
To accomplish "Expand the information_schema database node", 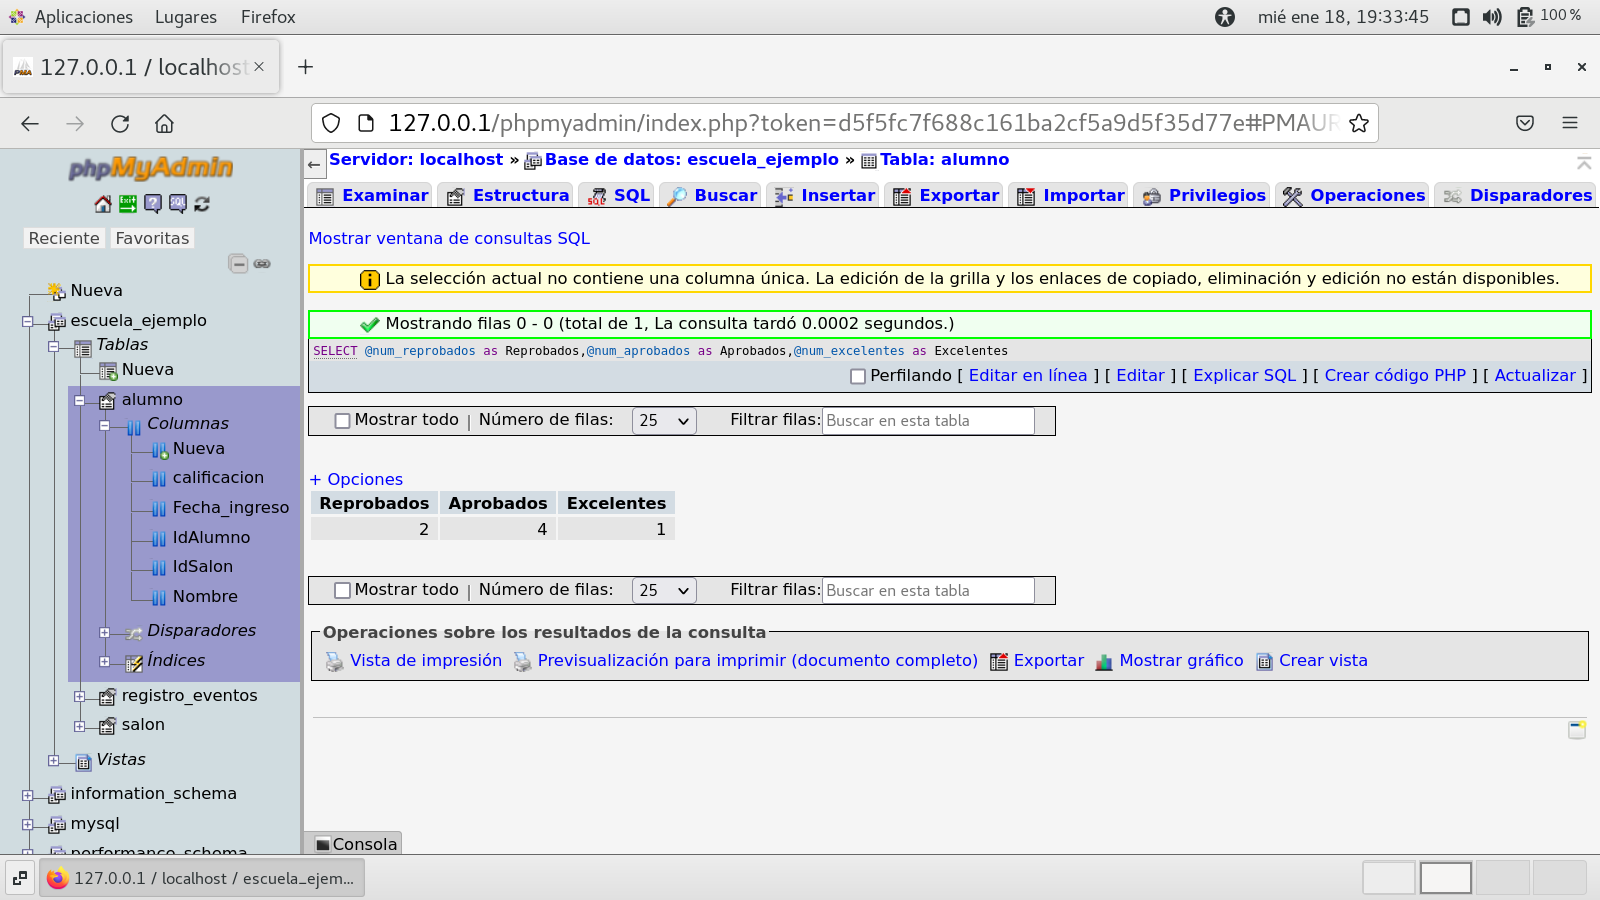I will tap(28, 795).
